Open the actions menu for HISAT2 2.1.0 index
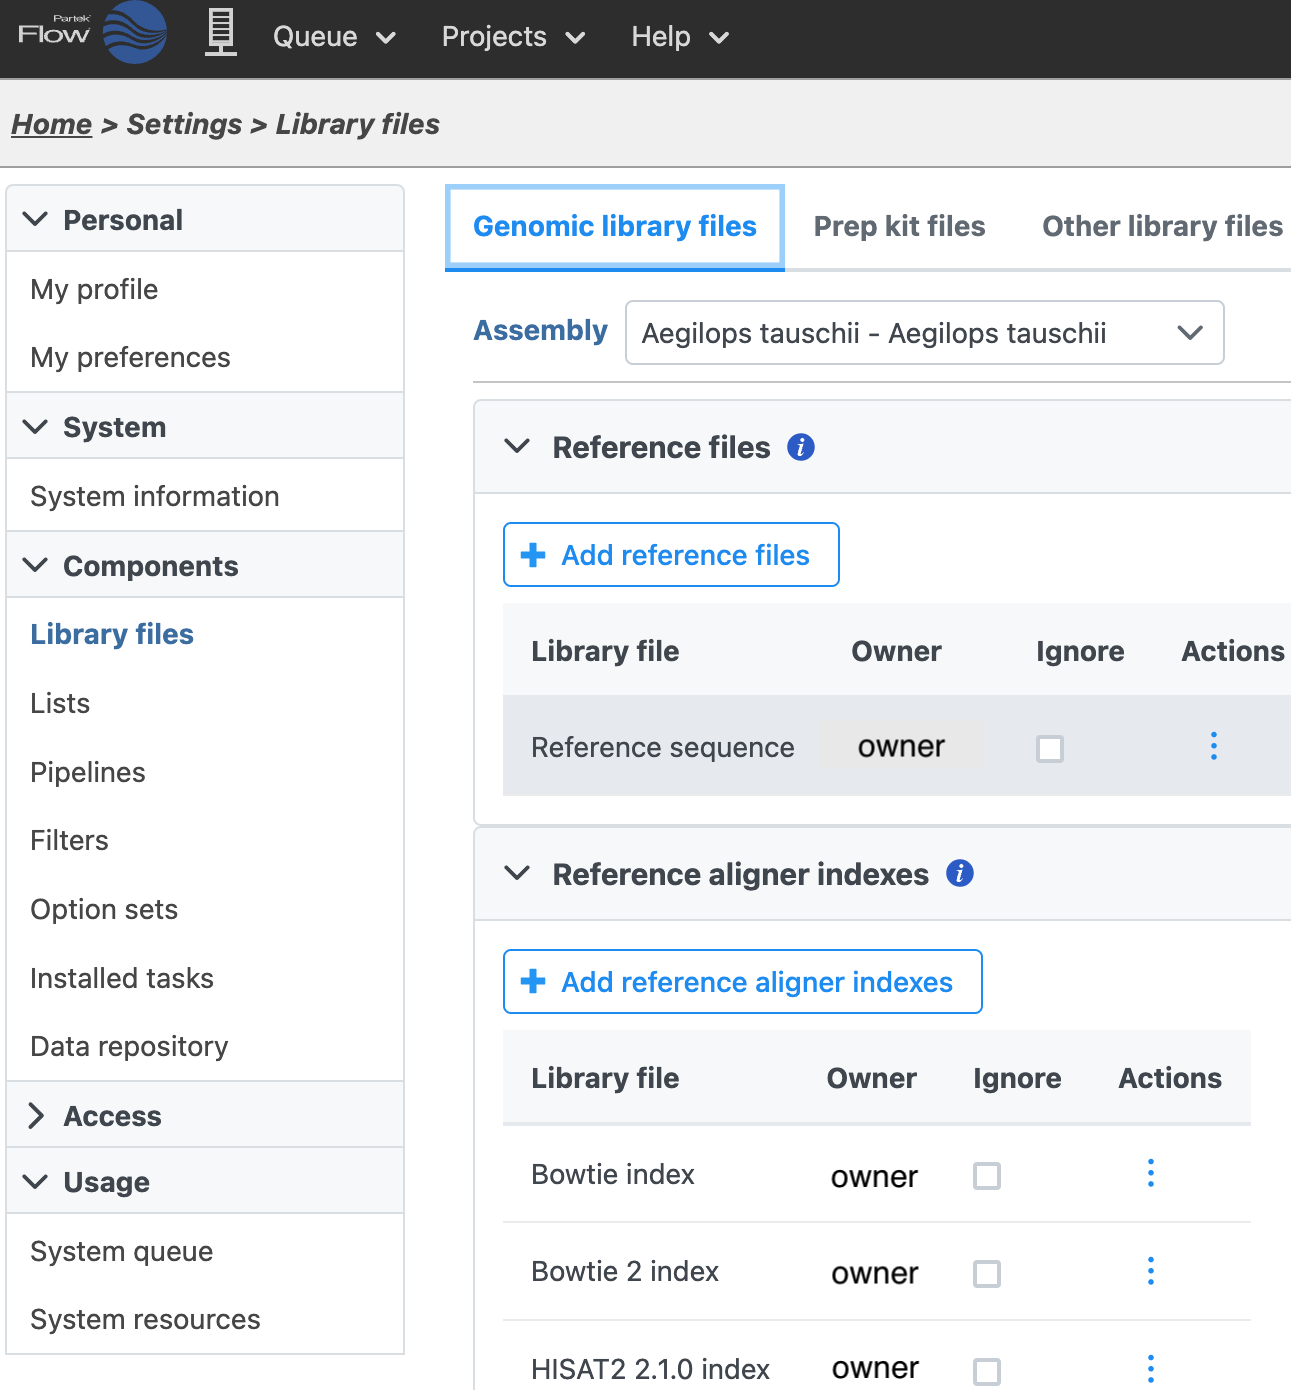This screenshot has width=1291, height=1390. point(1151,1368)
